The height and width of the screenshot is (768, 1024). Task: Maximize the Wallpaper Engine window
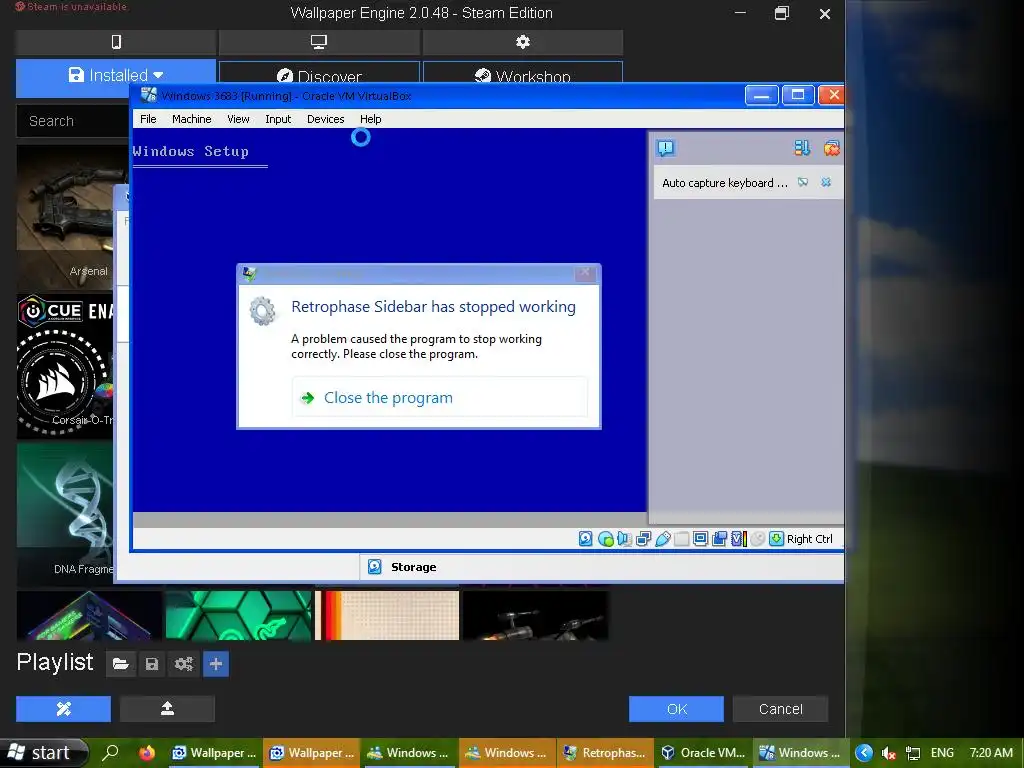tap(782, 13)
